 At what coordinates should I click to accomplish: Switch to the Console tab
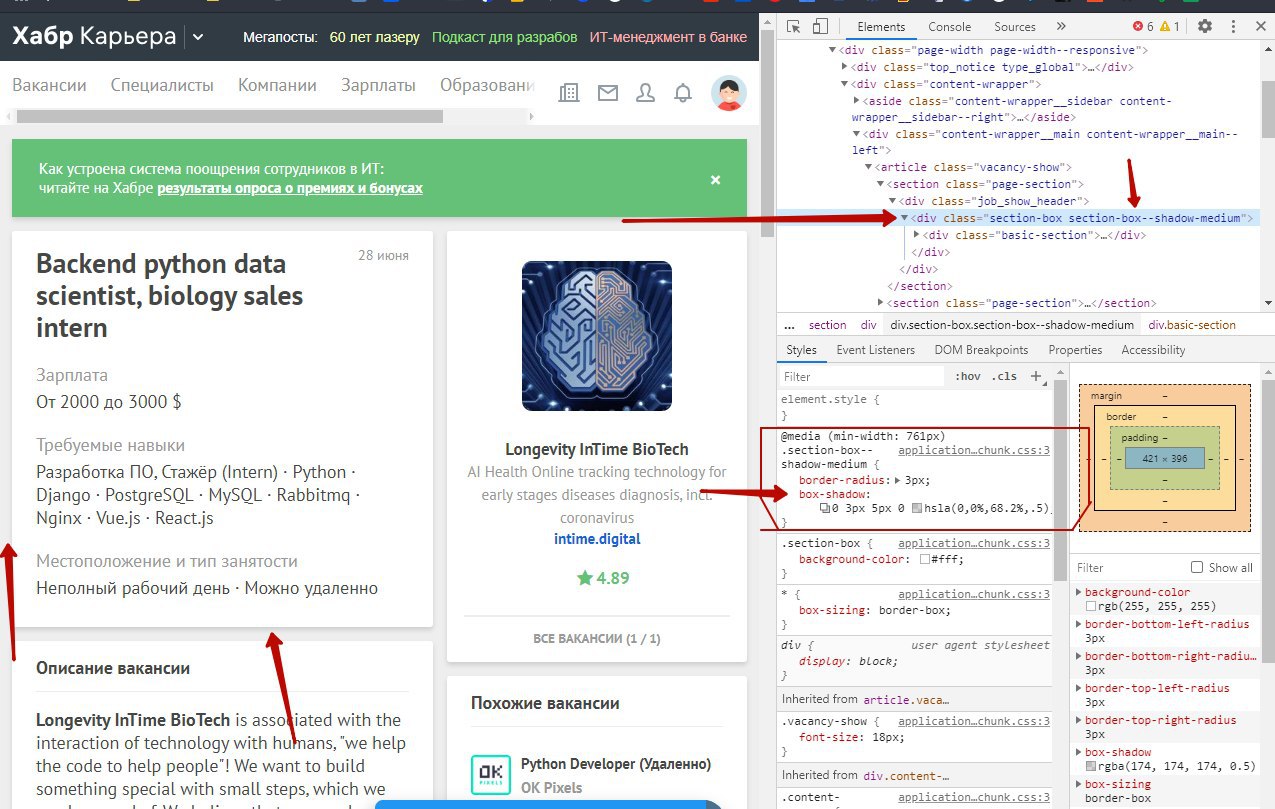(949, 27)
